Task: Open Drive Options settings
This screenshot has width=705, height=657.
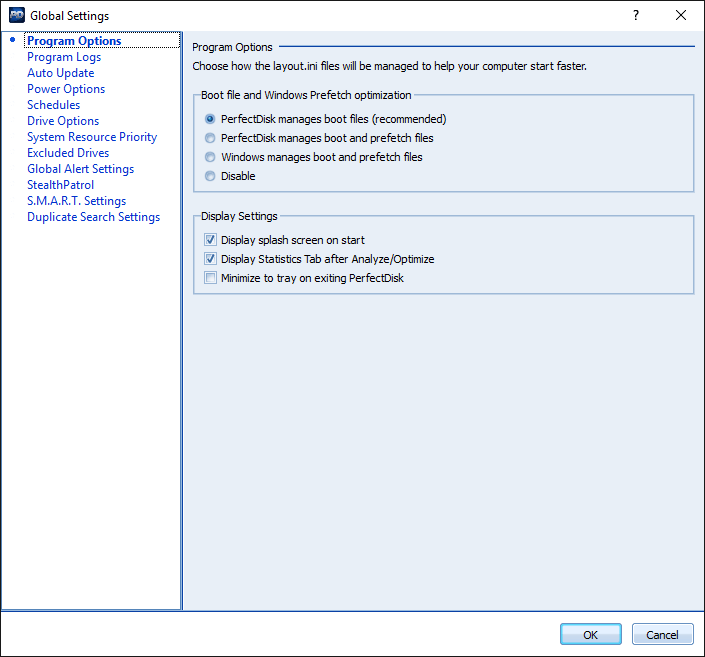Action: coord(63,121)
